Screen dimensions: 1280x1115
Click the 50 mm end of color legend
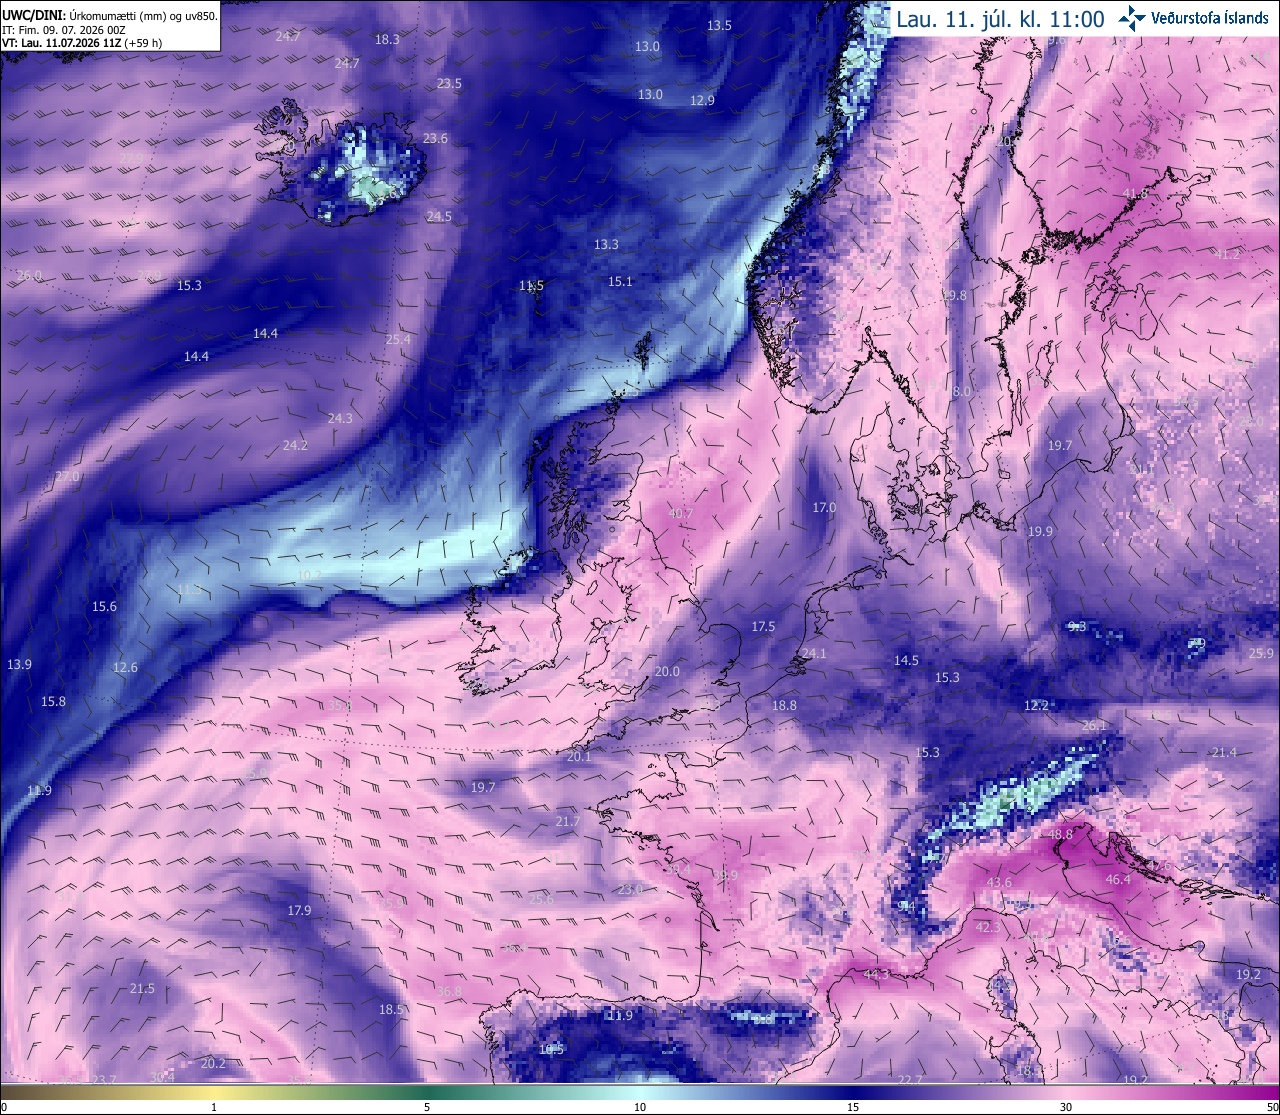(x=1271, y=1107)
